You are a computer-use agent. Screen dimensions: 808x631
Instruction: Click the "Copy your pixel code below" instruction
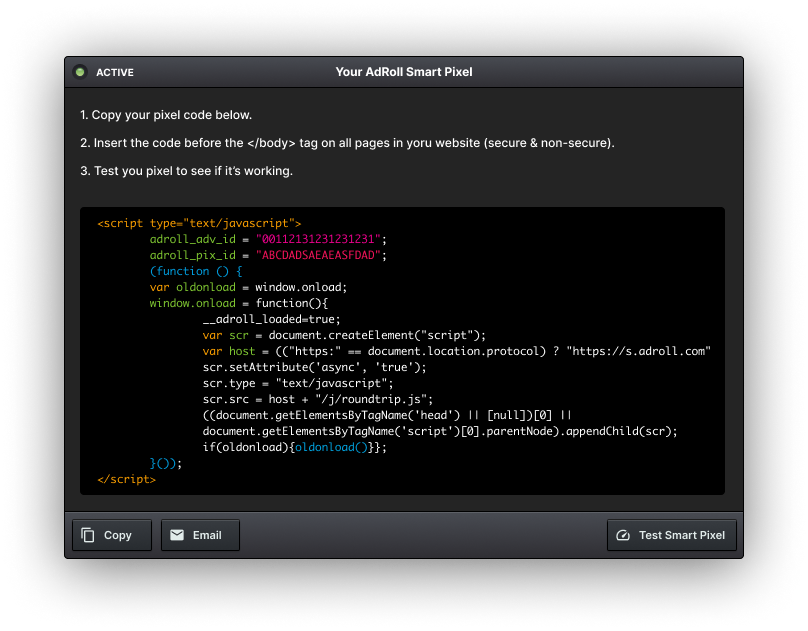(x=166, y=115)
